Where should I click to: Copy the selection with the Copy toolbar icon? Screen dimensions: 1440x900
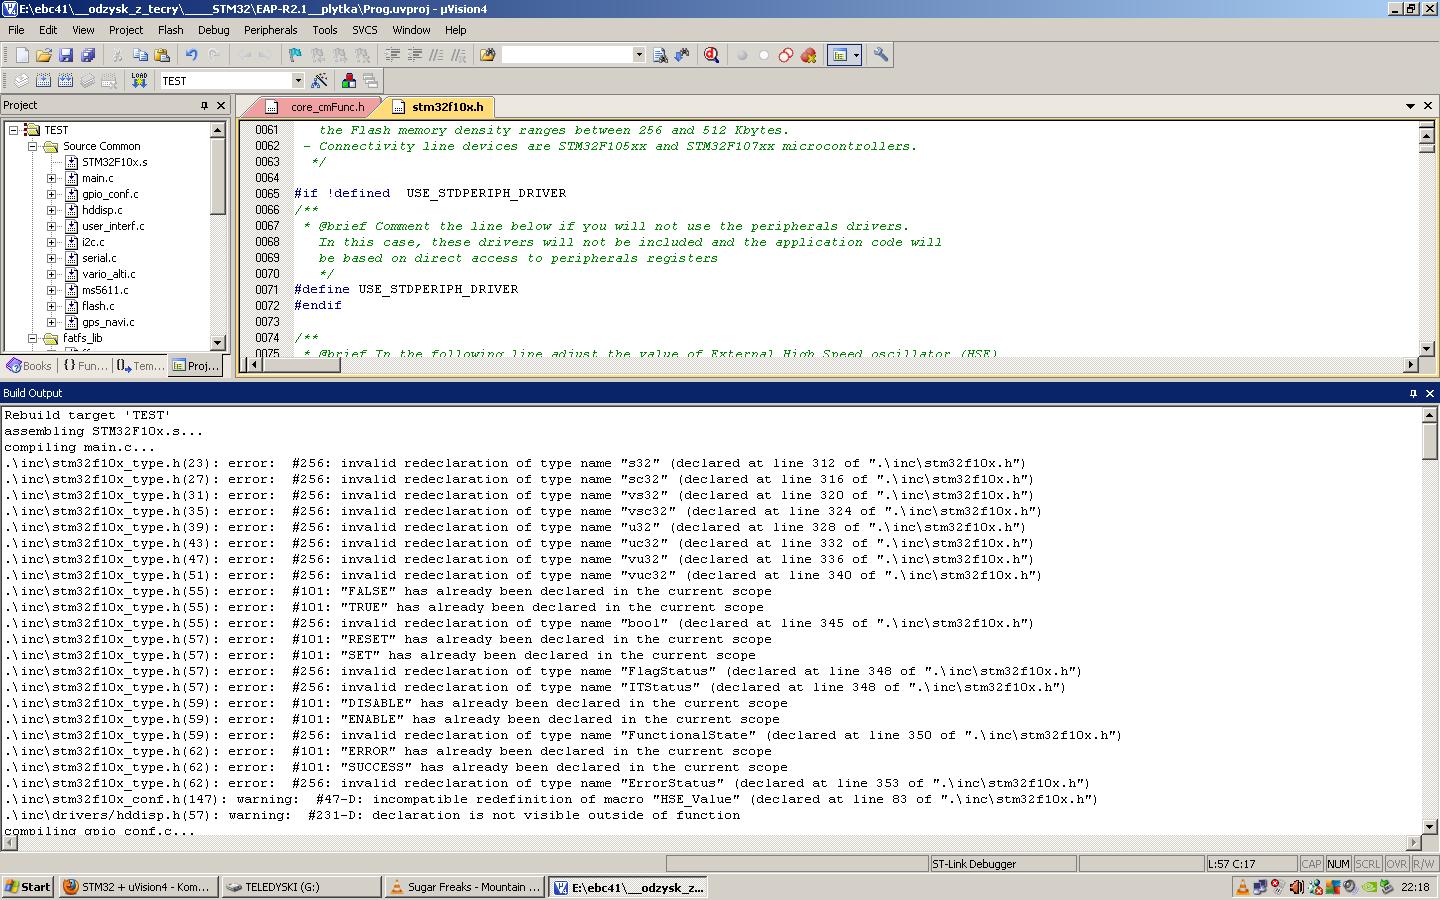(140, 55)
